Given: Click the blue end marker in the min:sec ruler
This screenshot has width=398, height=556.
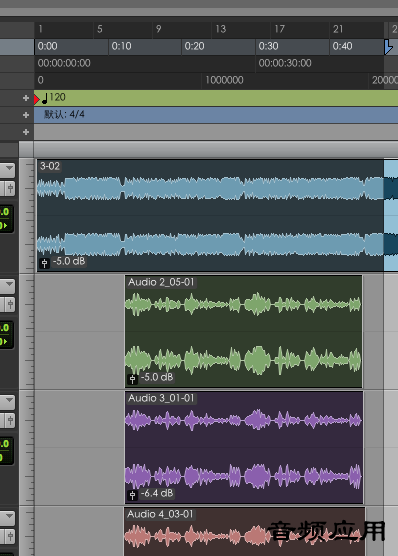Looking at the screenshot, I should pyautogui.click(x=388, y=47).
